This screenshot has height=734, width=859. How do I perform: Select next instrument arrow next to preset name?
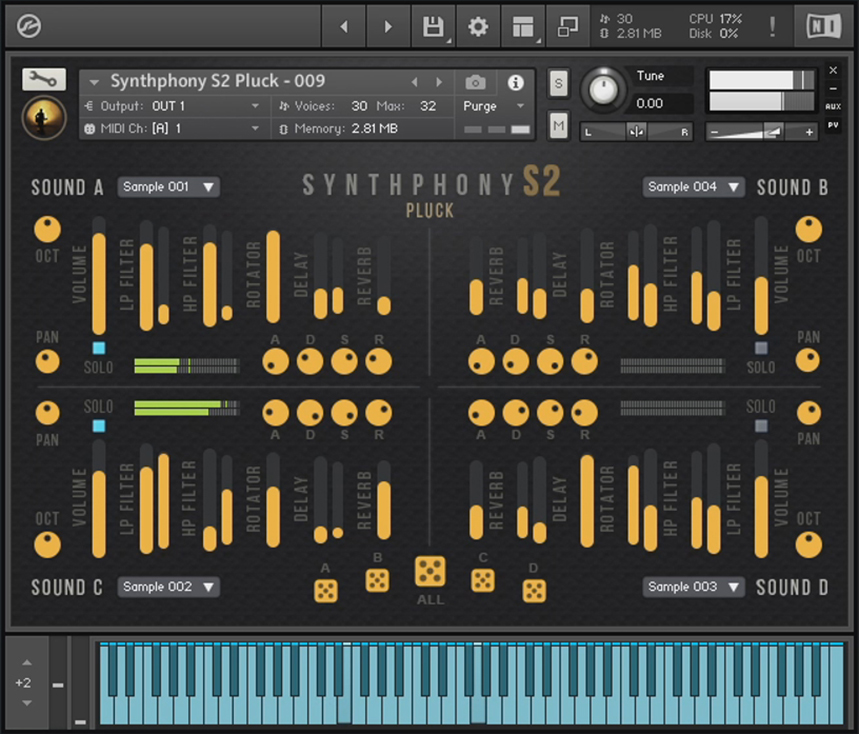click(x=439, y=82)
